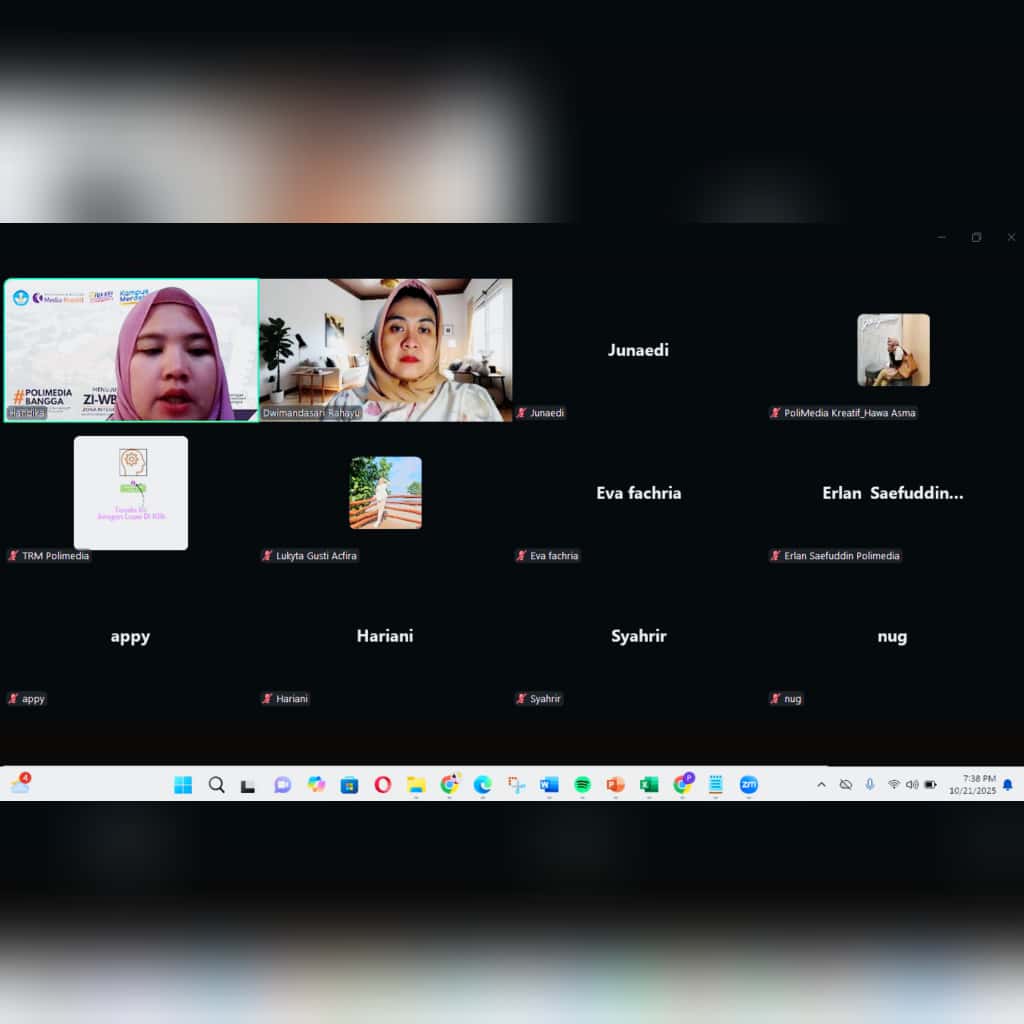Open Excel from the taskbar
Screen dimensions: 1024x1024
[649, 785]
